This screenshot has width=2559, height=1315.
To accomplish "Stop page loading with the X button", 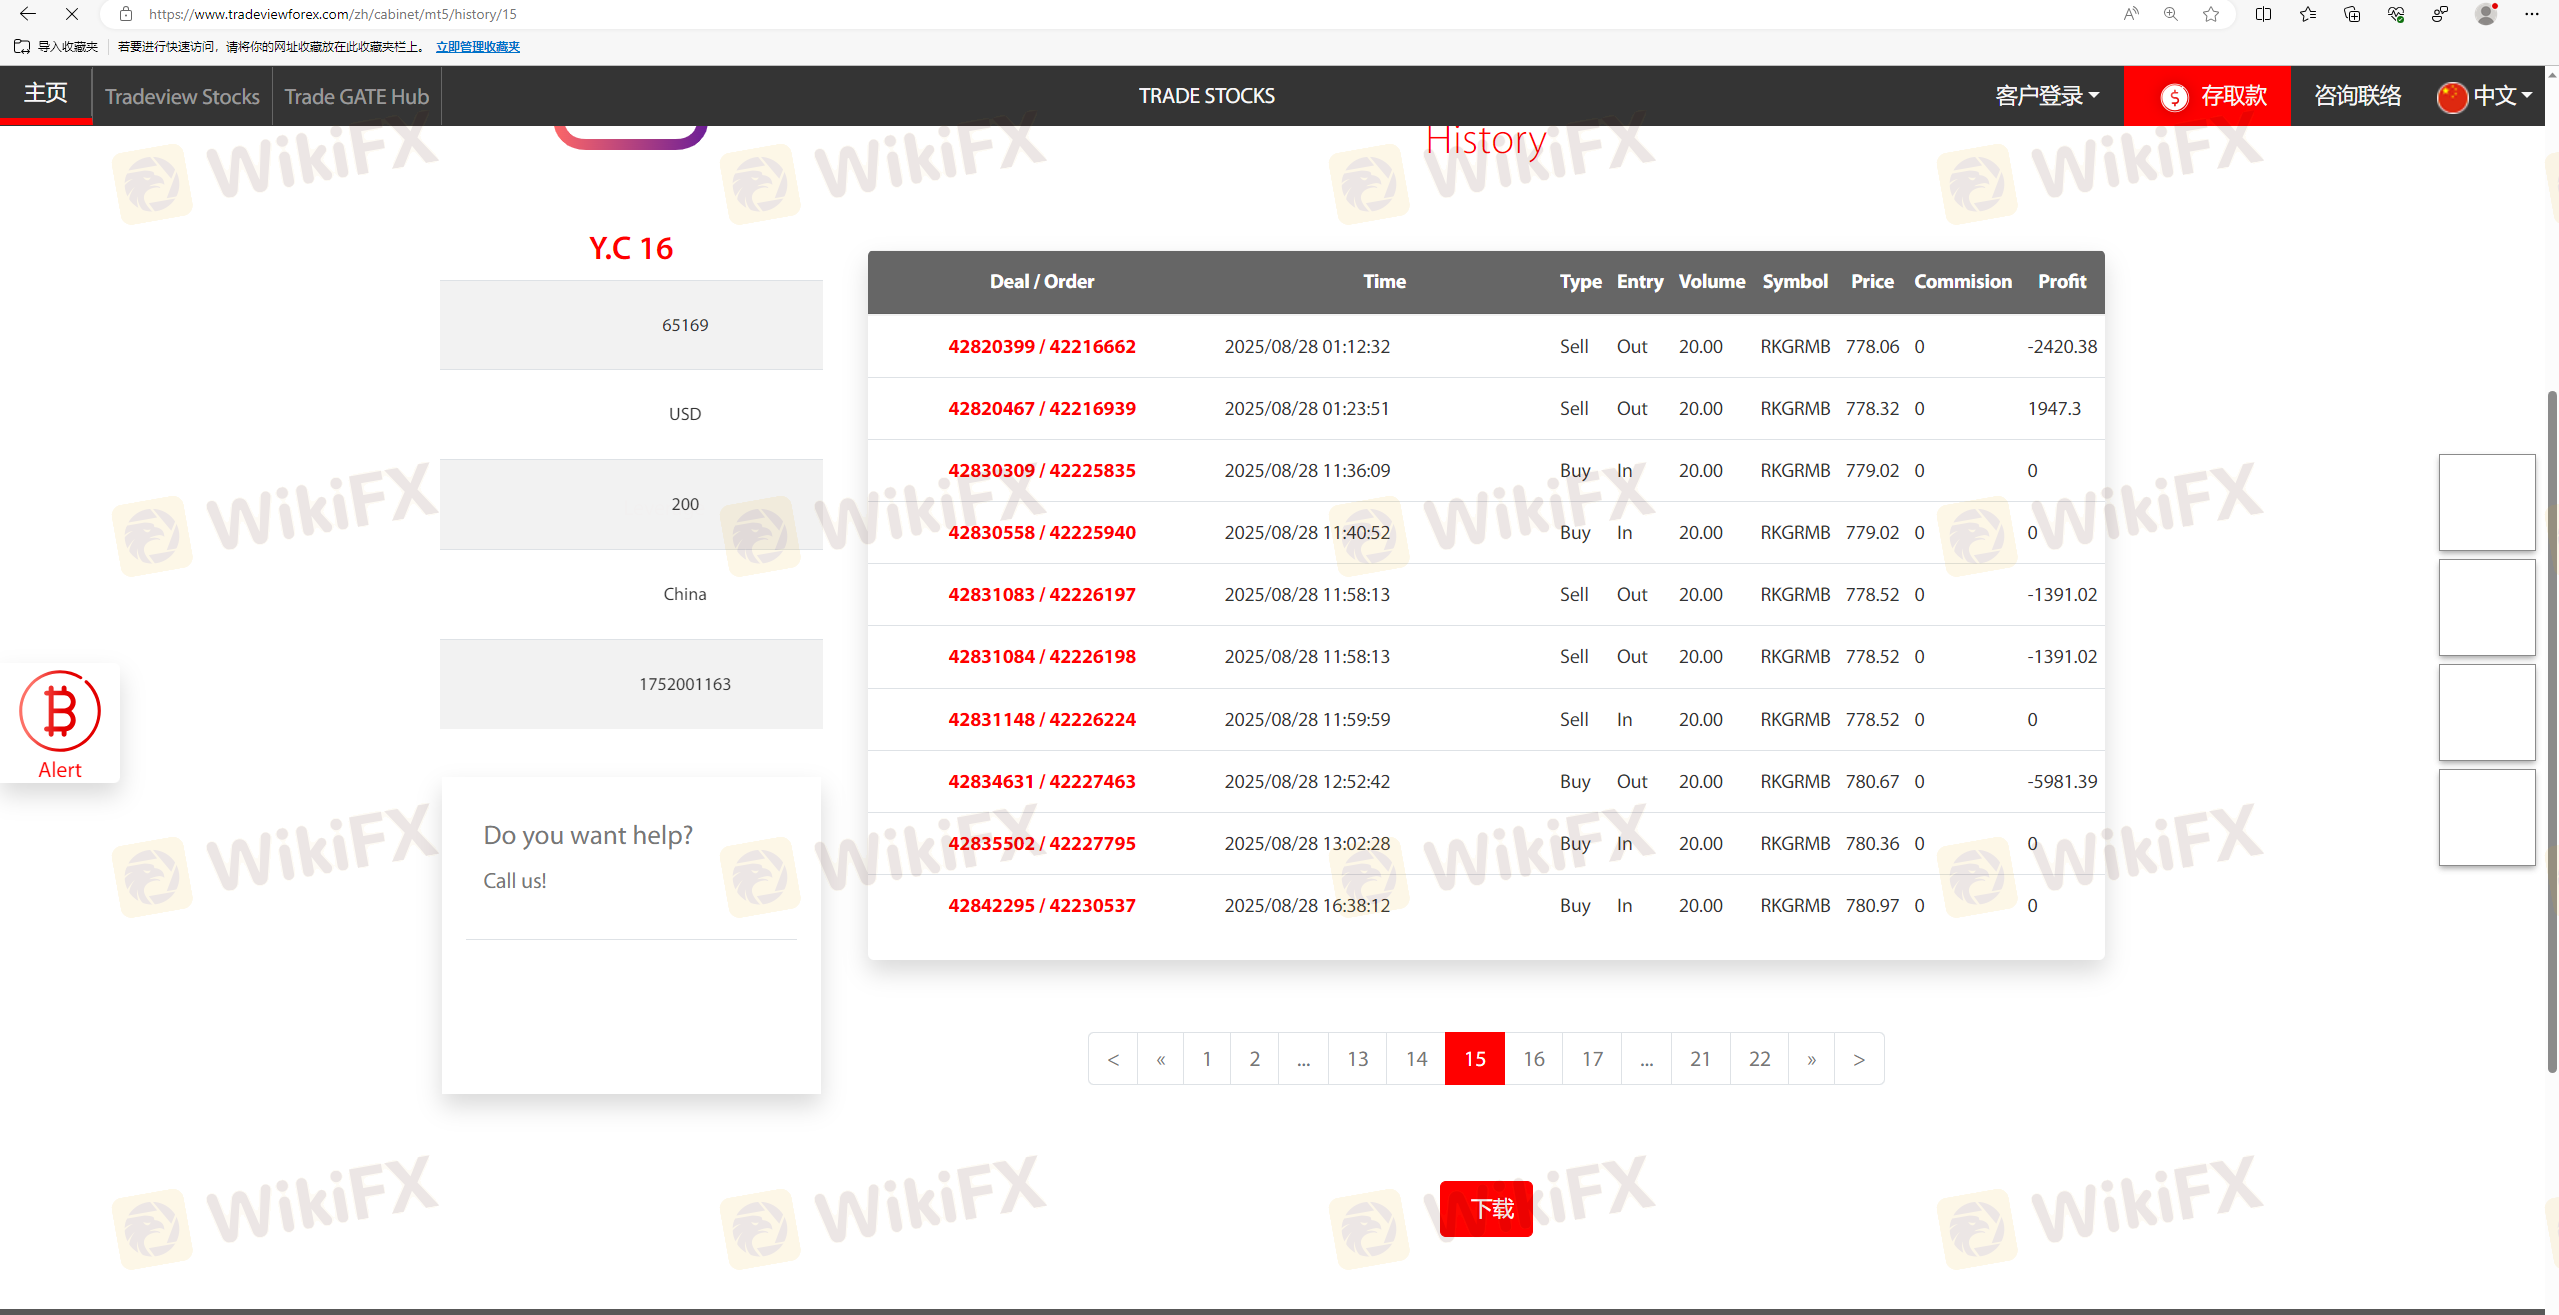I will pyautogui.click(x=72, y=14).
